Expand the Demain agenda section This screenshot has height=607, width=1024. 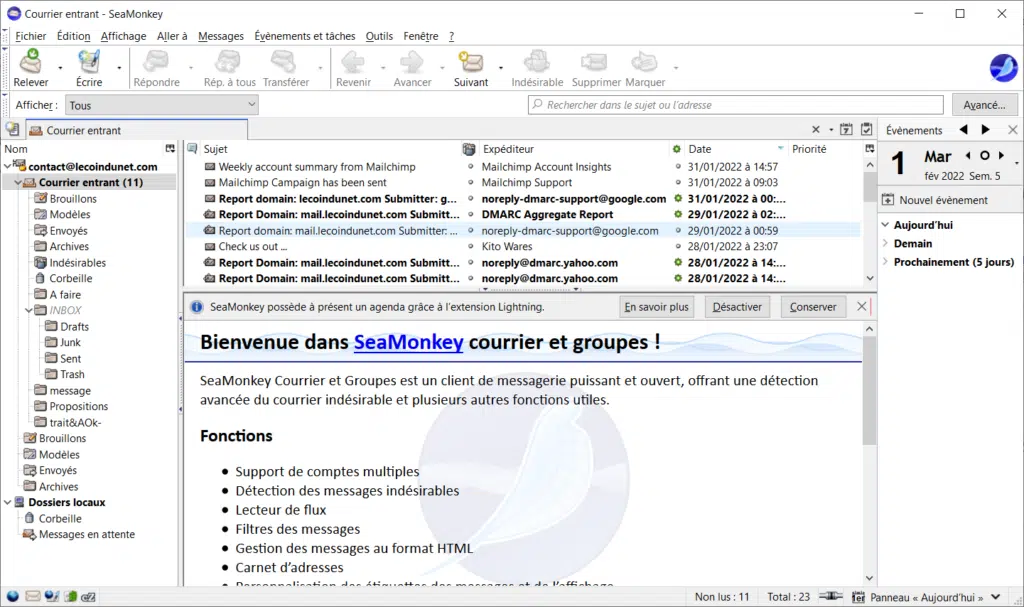pyautogui.click(x=886, y=243)
